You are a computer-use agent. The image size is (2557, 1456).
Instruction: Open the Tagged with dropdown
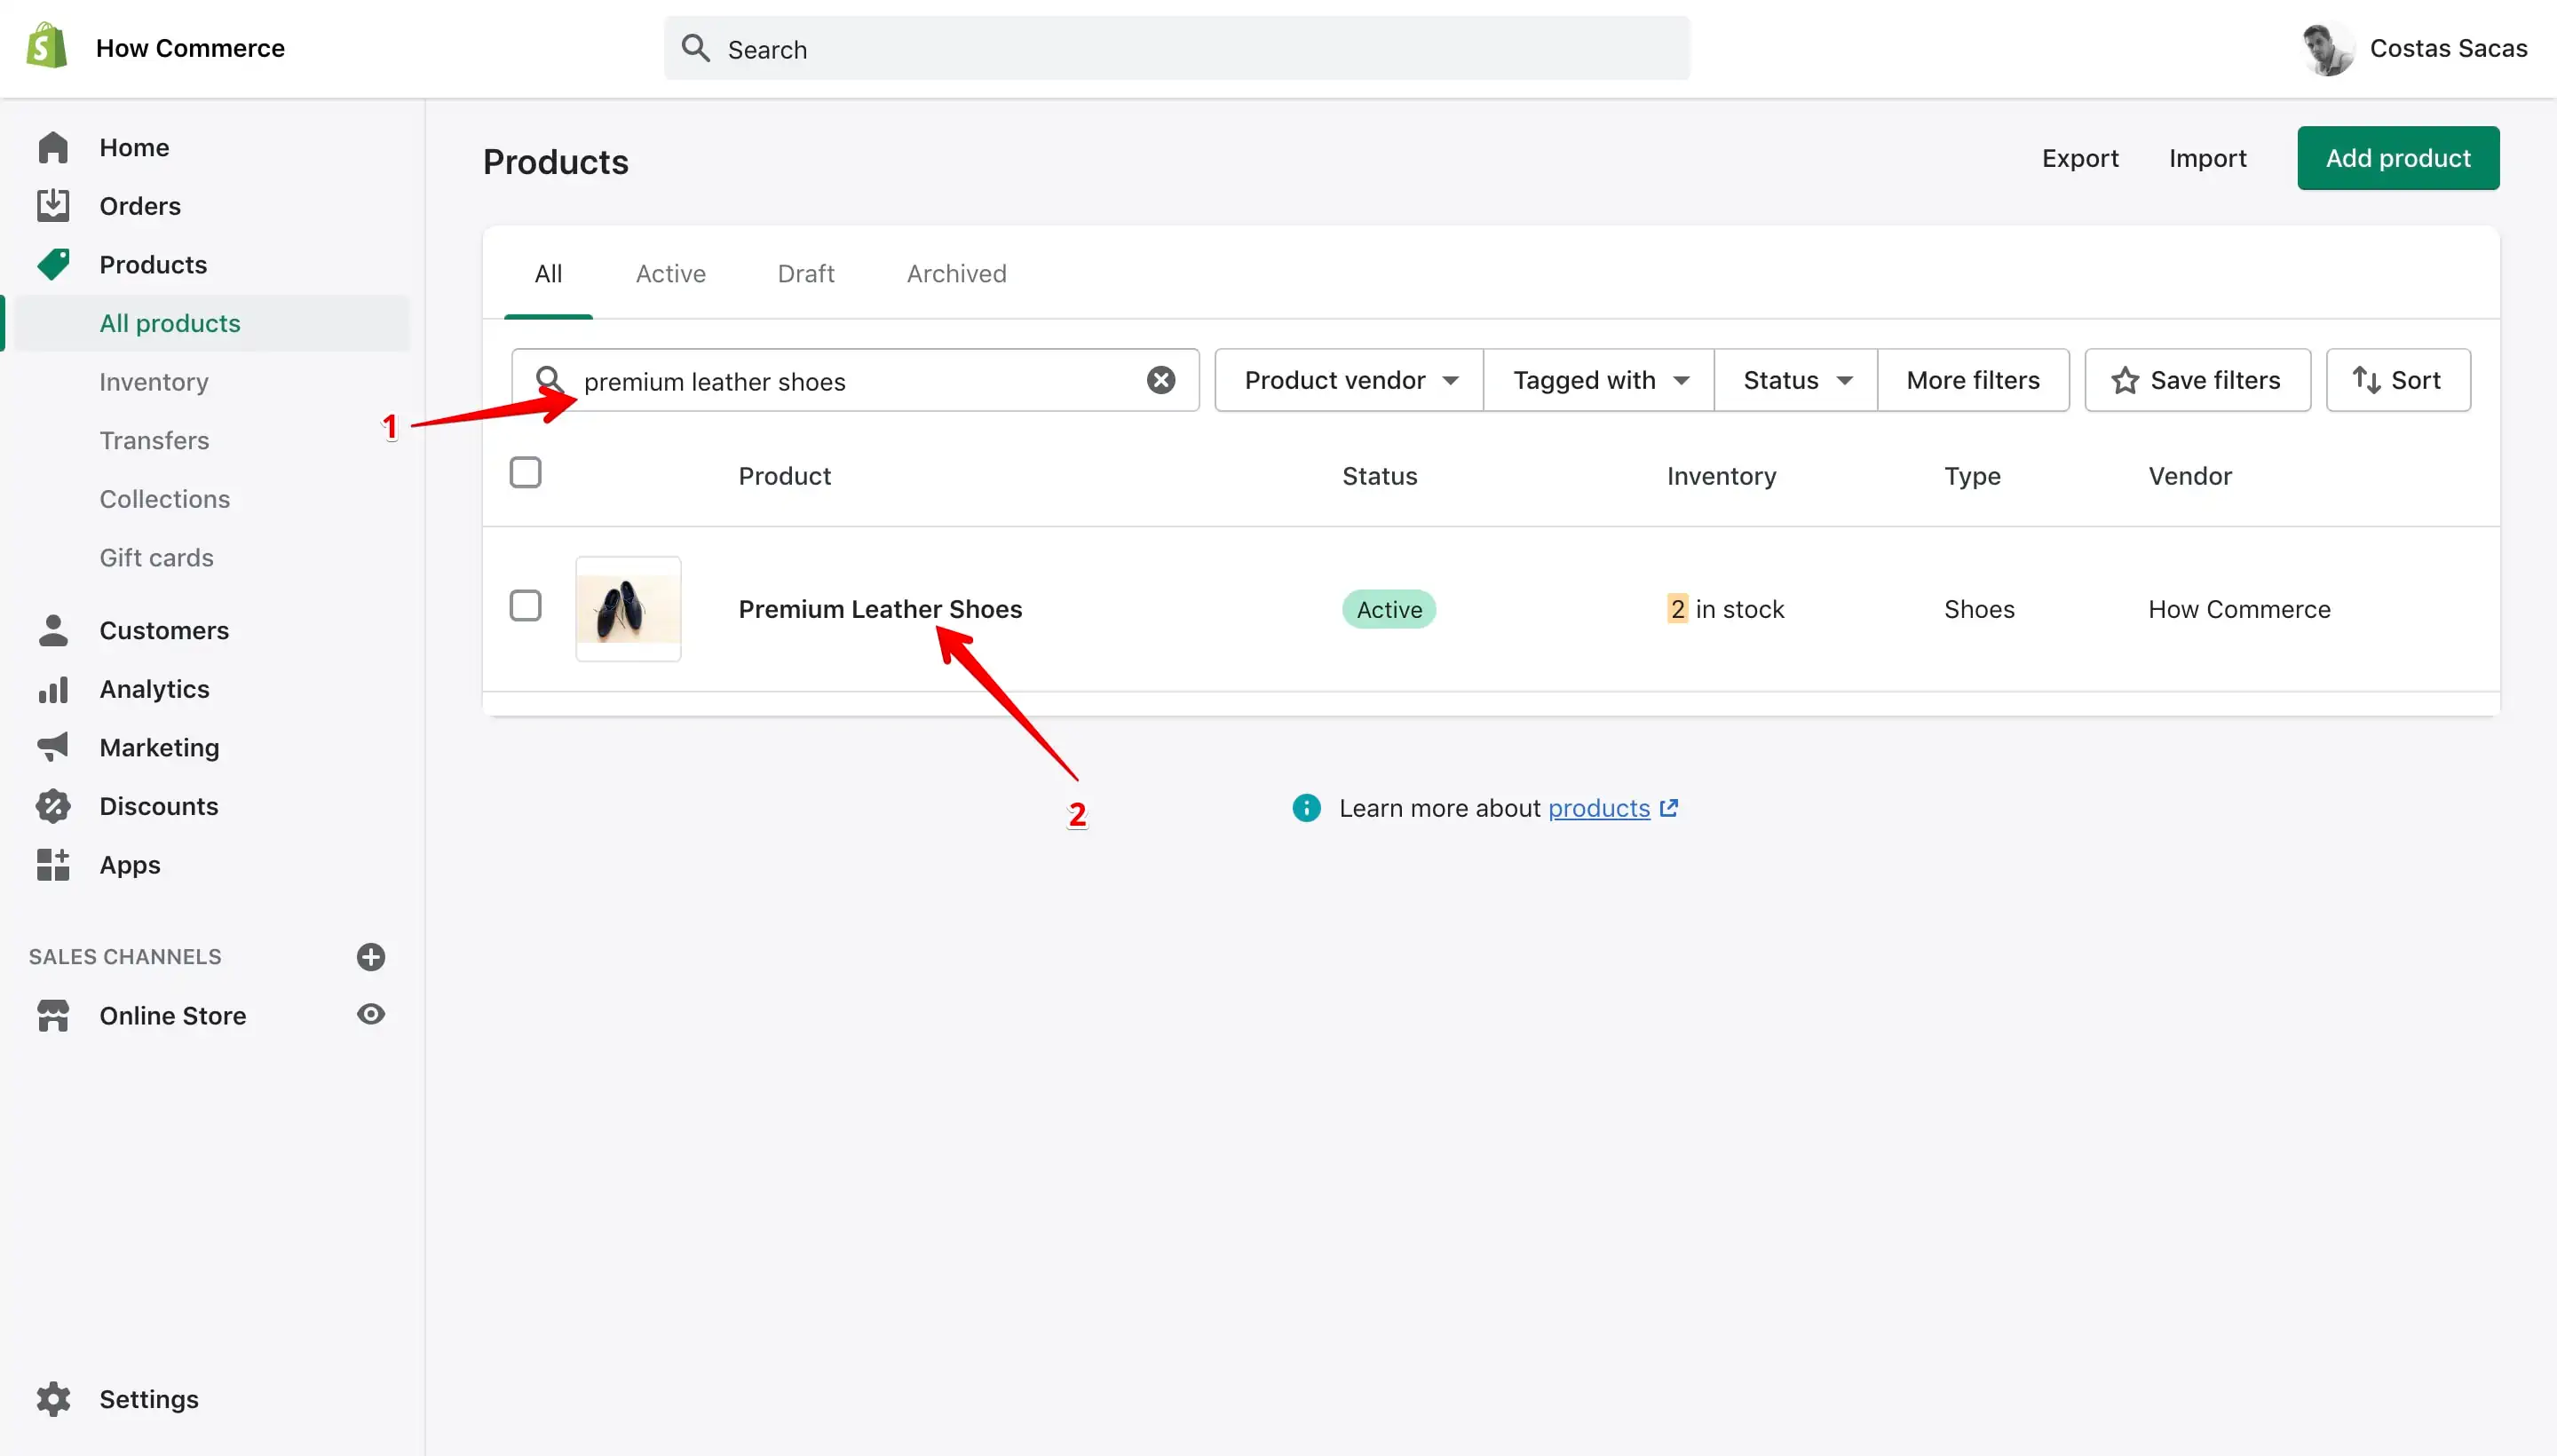[1599, 380]
